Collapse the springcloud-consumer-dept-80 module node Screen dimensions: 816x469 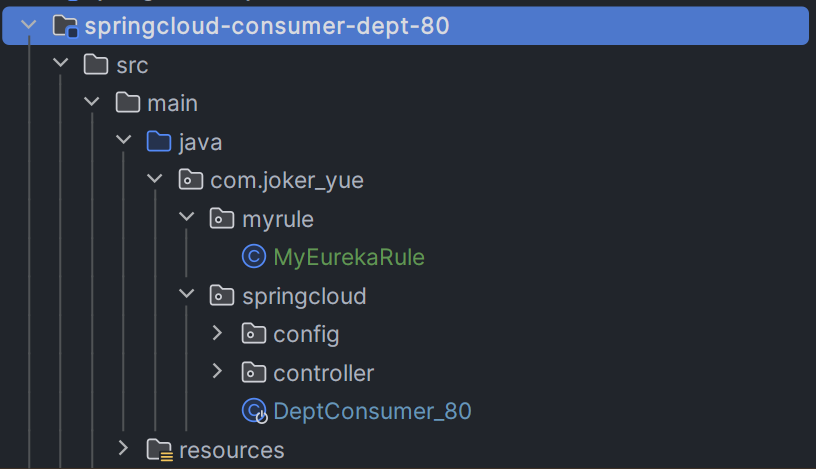coord(29,24)
